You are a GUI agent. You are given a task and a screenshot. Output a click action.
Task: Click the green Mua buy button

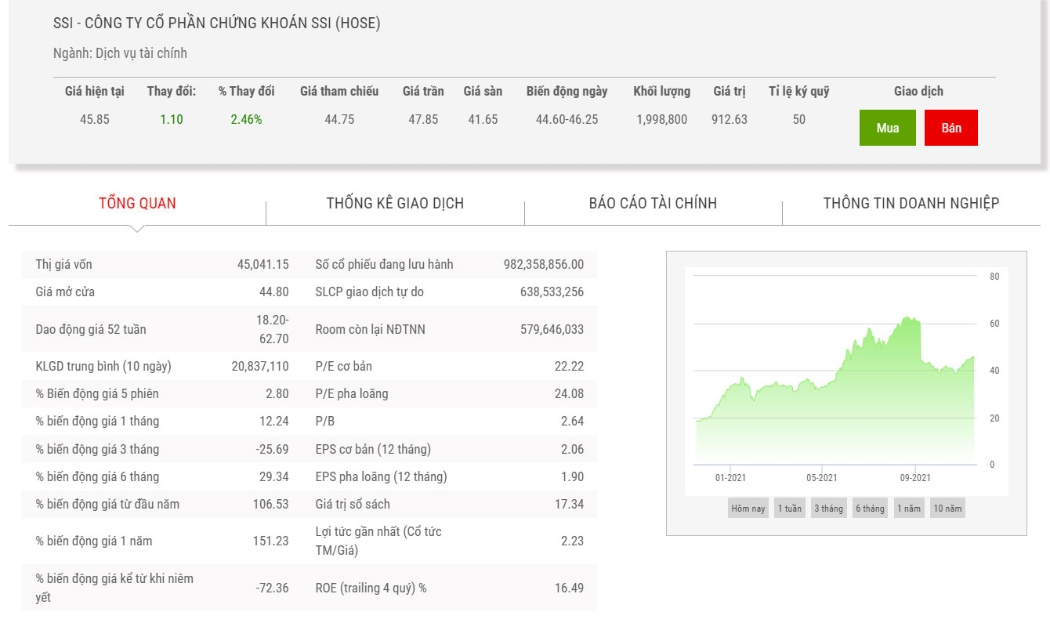(887, 128)
